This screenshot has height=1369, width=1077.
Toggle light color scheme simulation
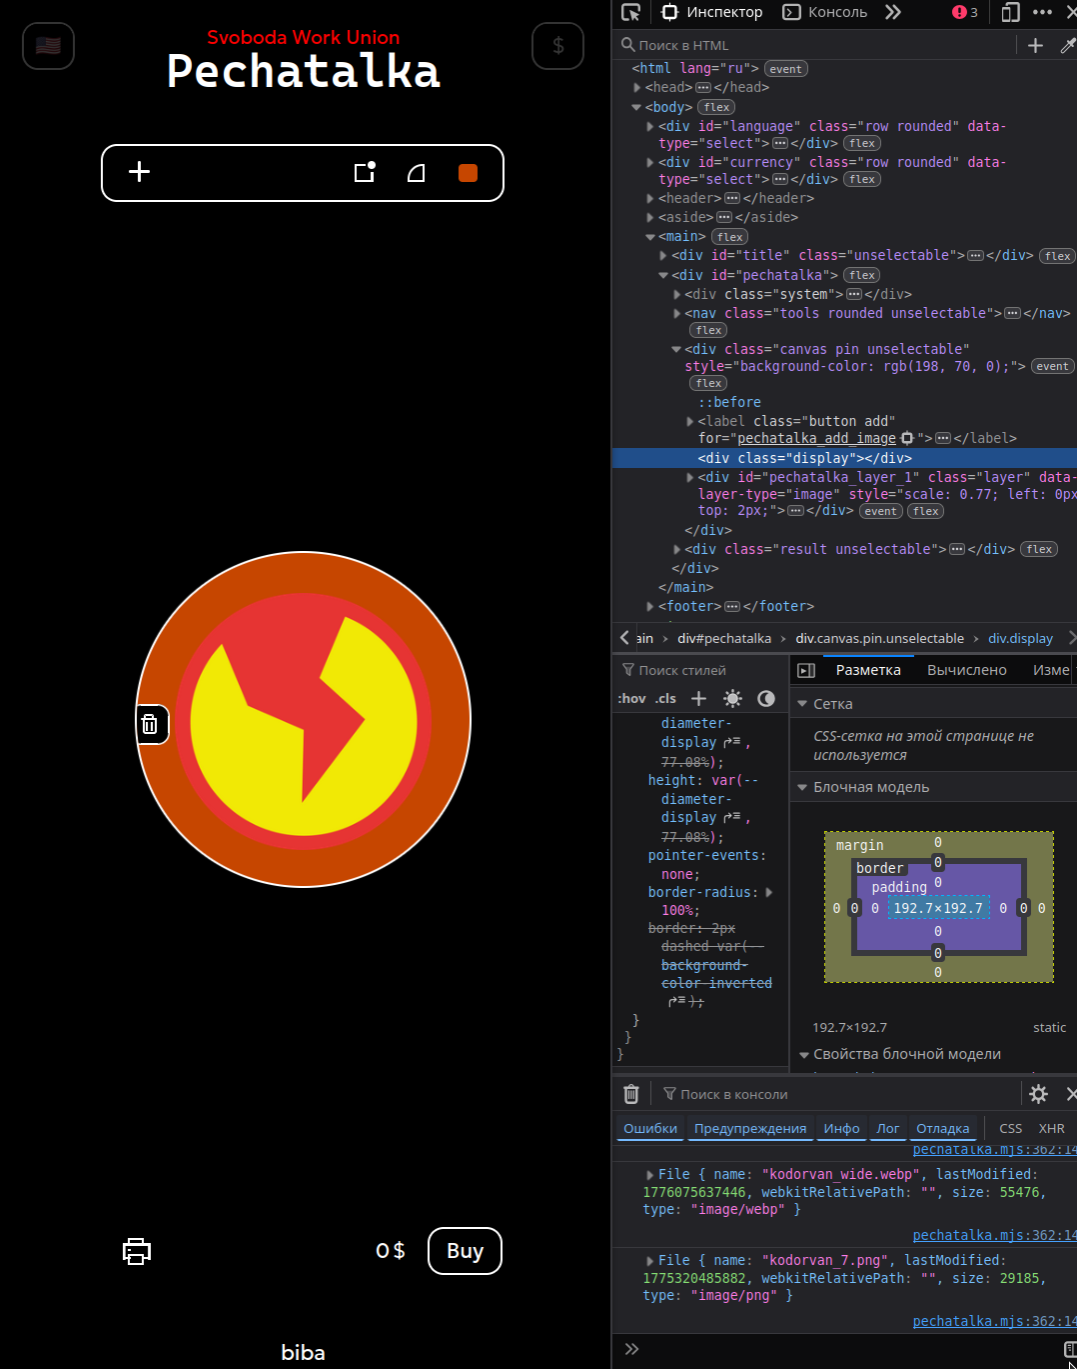tap(733, 698)
